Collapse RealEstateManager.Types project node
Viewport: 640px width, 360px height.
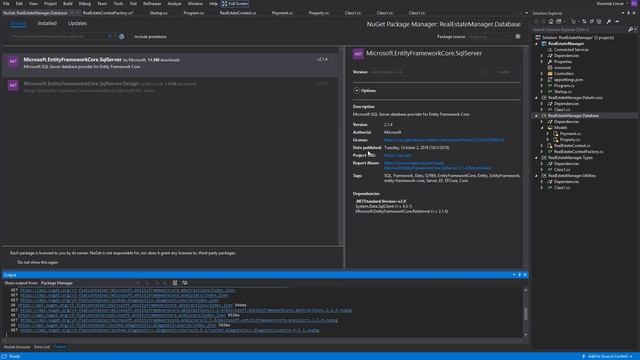[537, 158]
